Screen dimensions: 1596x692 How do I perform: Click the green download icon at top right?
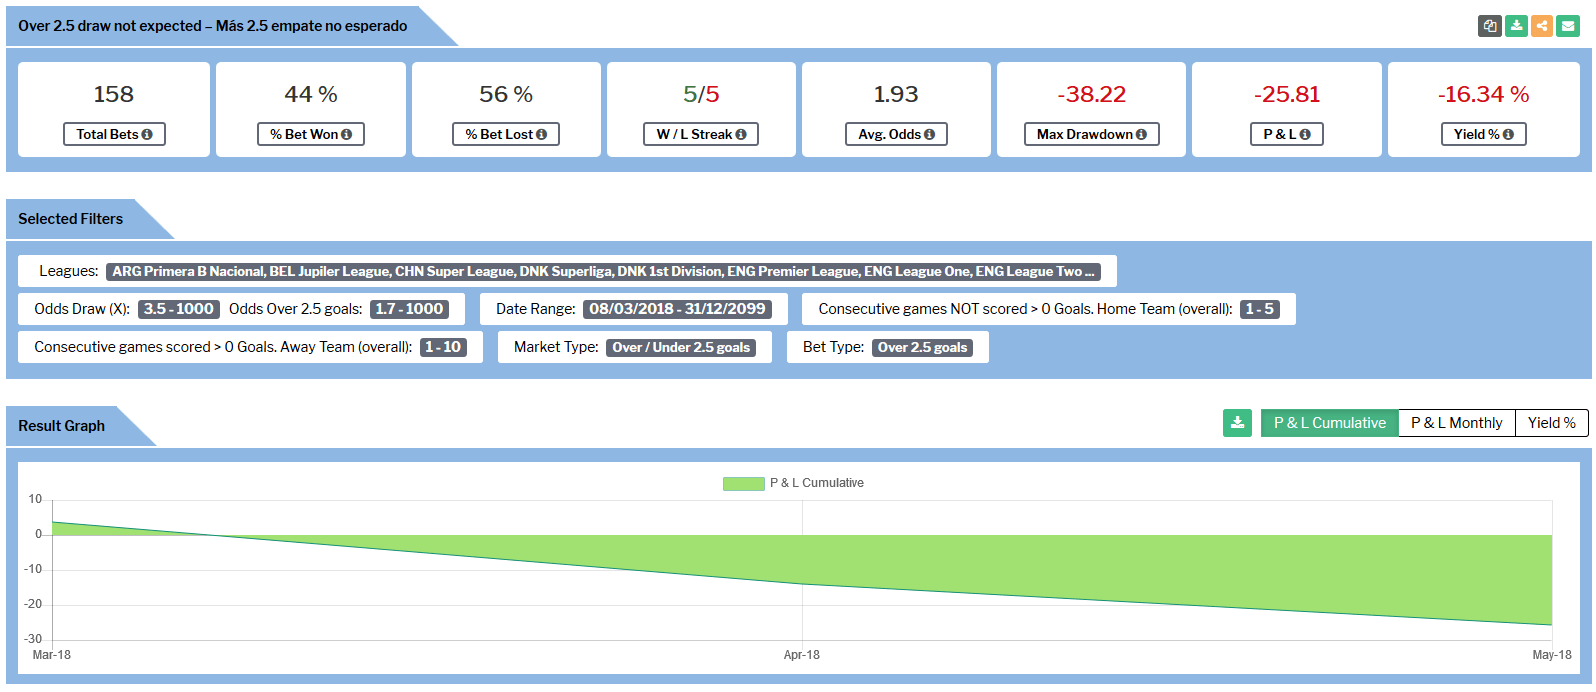pyautogui.click(x=1516, y=26)
